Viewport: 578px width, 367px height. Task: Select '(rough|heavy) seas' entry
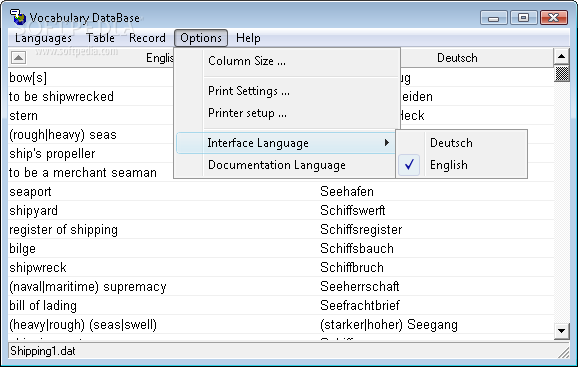click(x=63, y=134)
